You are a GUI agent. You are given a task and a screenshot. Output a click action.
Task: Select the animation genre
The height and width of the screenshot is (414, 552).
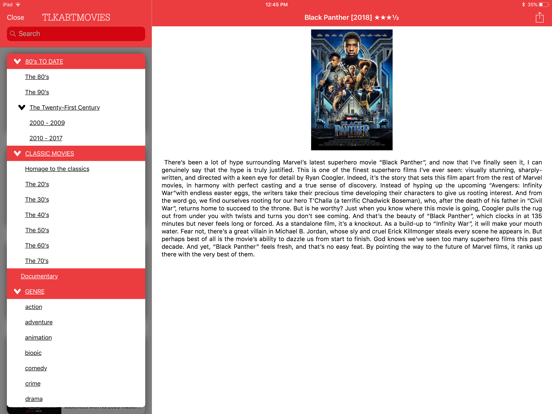[x=38, y=338]
